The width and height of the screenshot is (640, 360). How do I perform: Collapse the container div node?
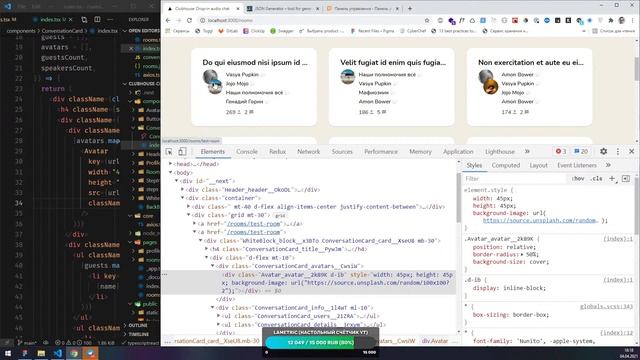pyautogui.click(x=182, y=198)
